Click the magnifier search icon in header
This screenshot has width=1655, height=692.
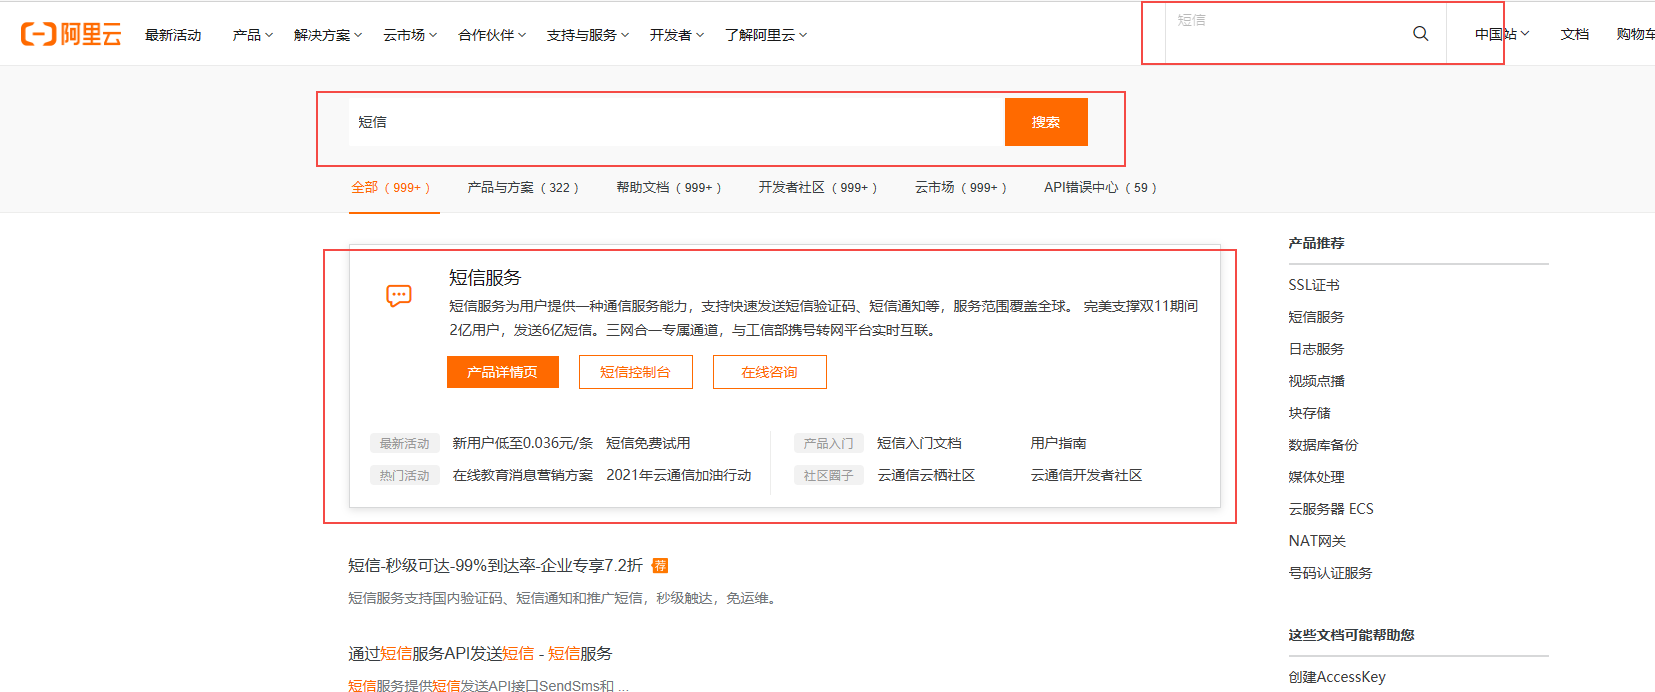[x=1420, y=34]
